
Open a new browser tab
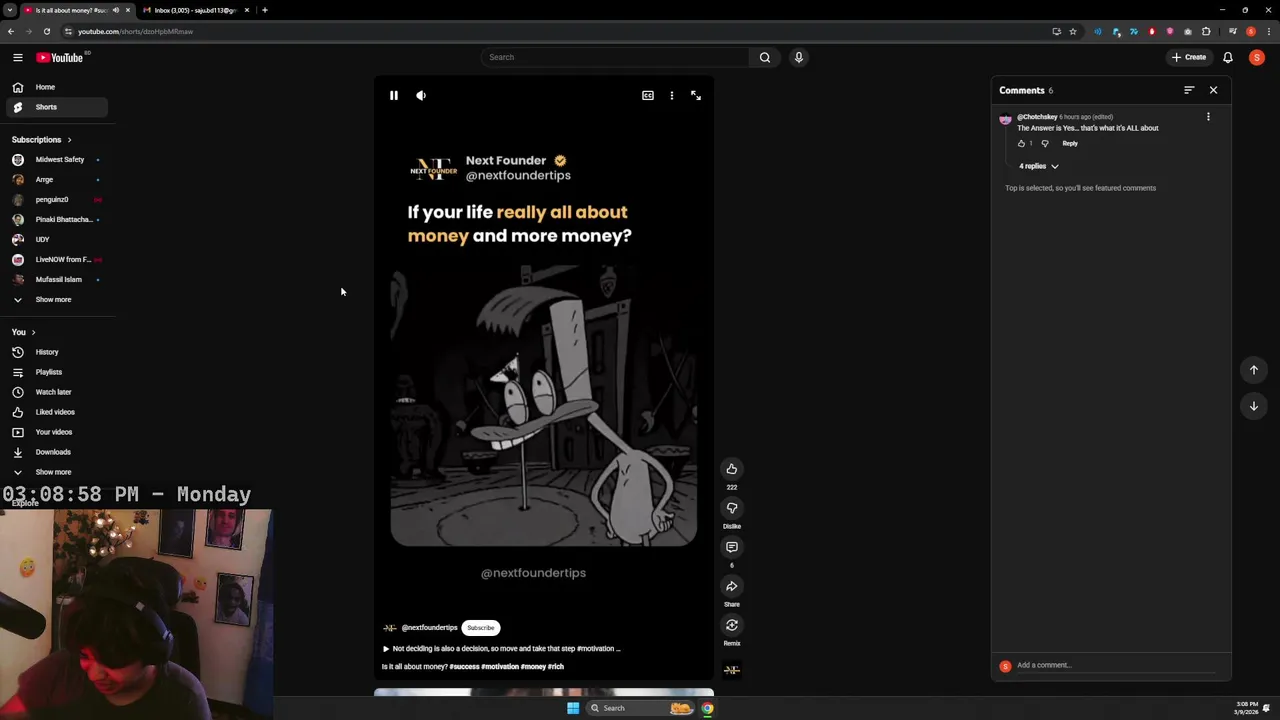[x=265, y=10]
